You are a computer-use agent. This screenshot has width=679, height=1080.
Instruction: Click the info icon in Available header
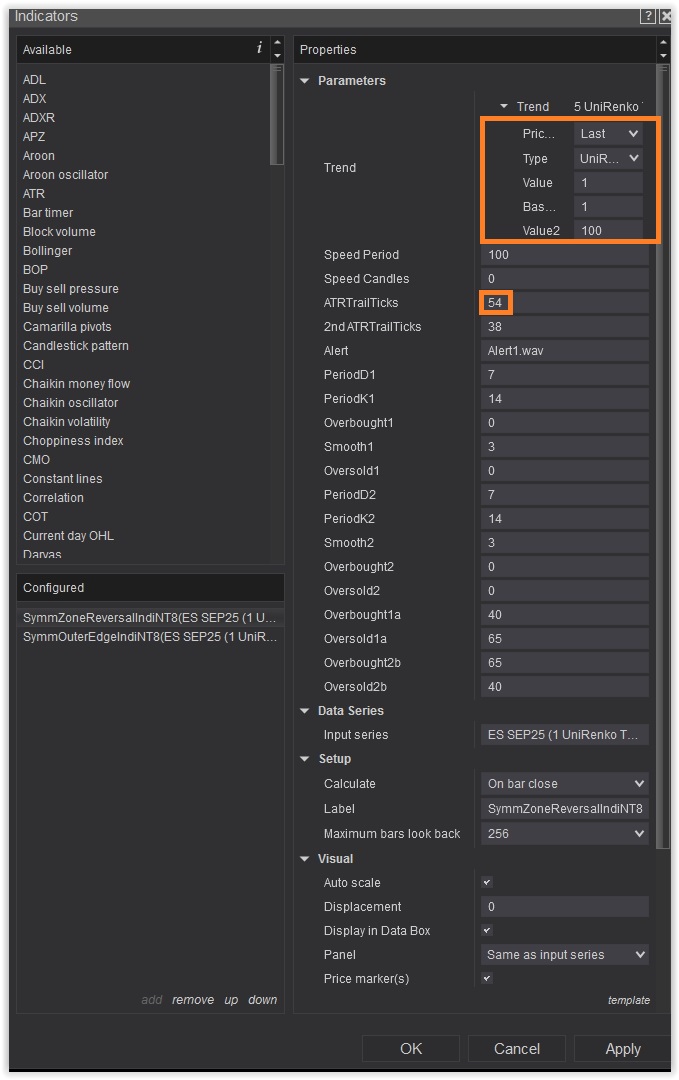[259, 48]
